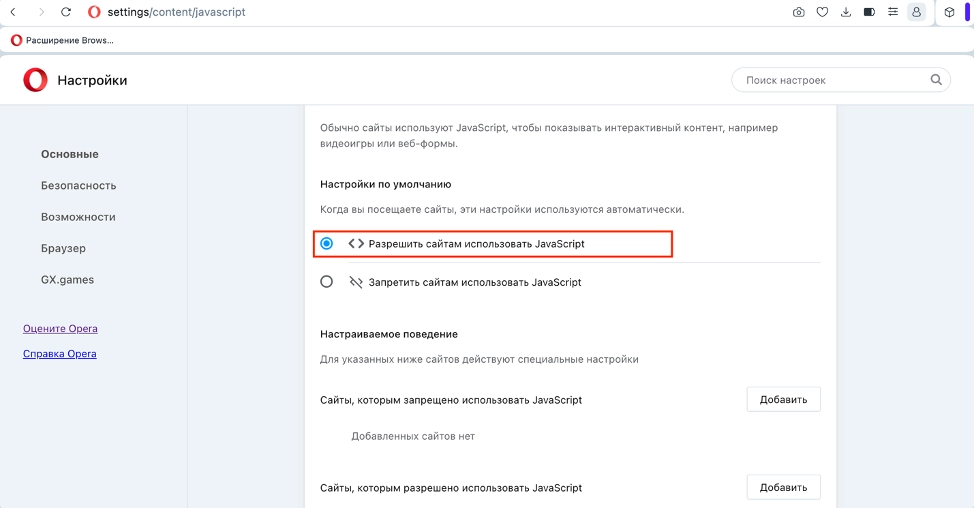This screenshot has width=974, height=508.
Task: Click Добавить for allowed JavaScript sites
Action: point(783,488)
